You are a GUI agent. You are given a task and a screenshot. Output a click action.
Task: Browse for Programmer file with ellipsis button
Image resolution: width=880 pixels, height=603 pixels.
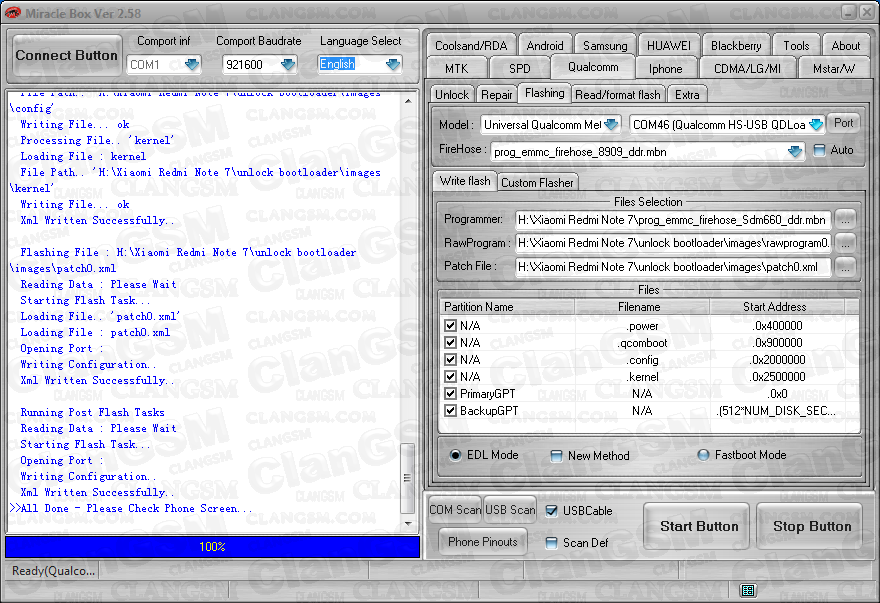click(x=845, y=220)
